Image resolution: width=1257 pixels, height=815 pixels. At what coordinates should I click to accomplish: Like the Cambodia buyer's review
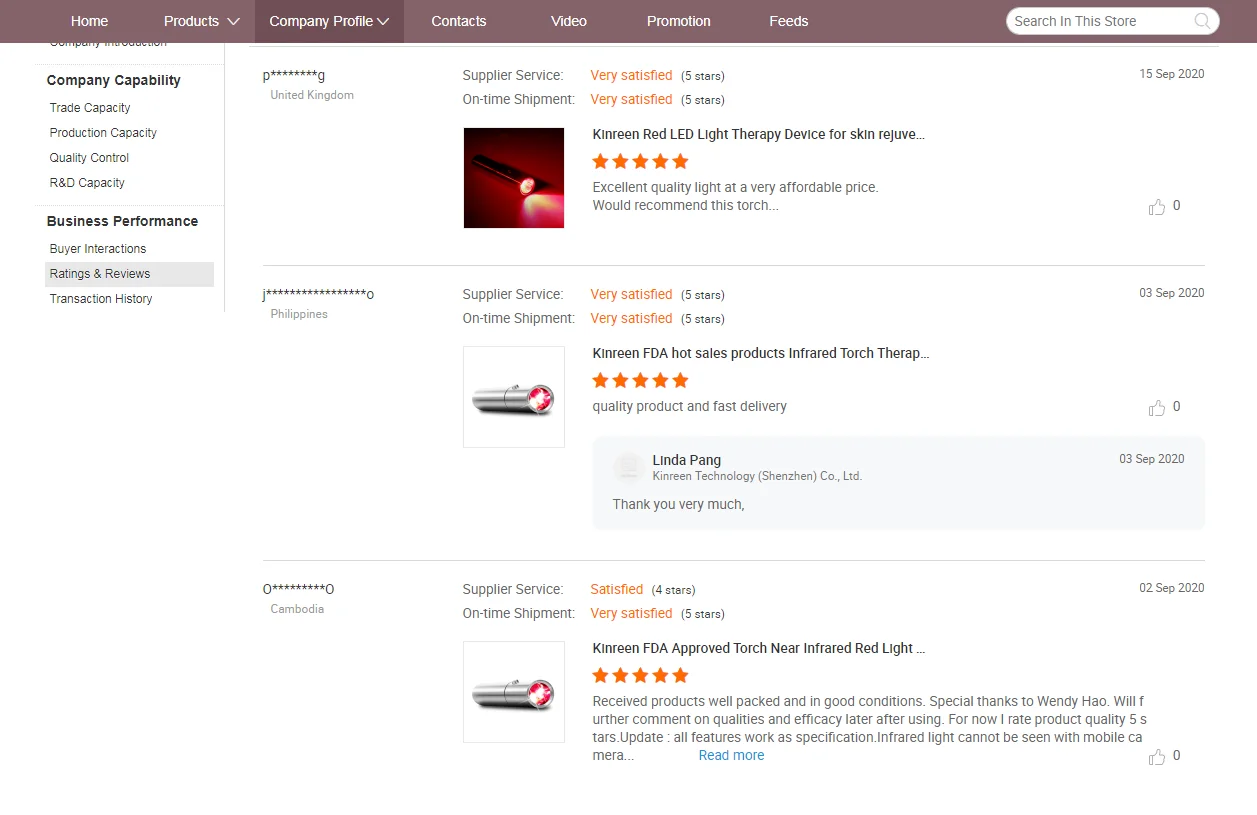point(1157,757)
